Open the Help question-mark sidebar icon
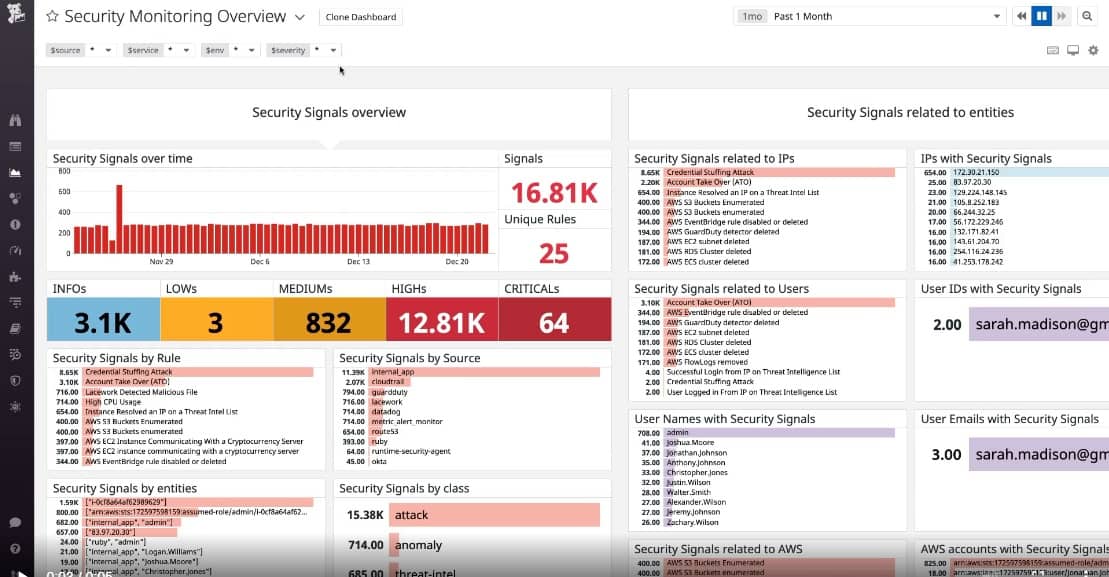Screen dimensions: 1109x577 click(16, 549)
